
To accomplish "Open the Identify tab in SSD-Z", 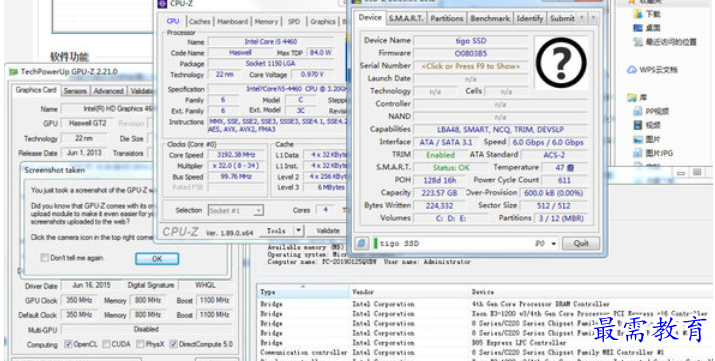I will (529, 19).
